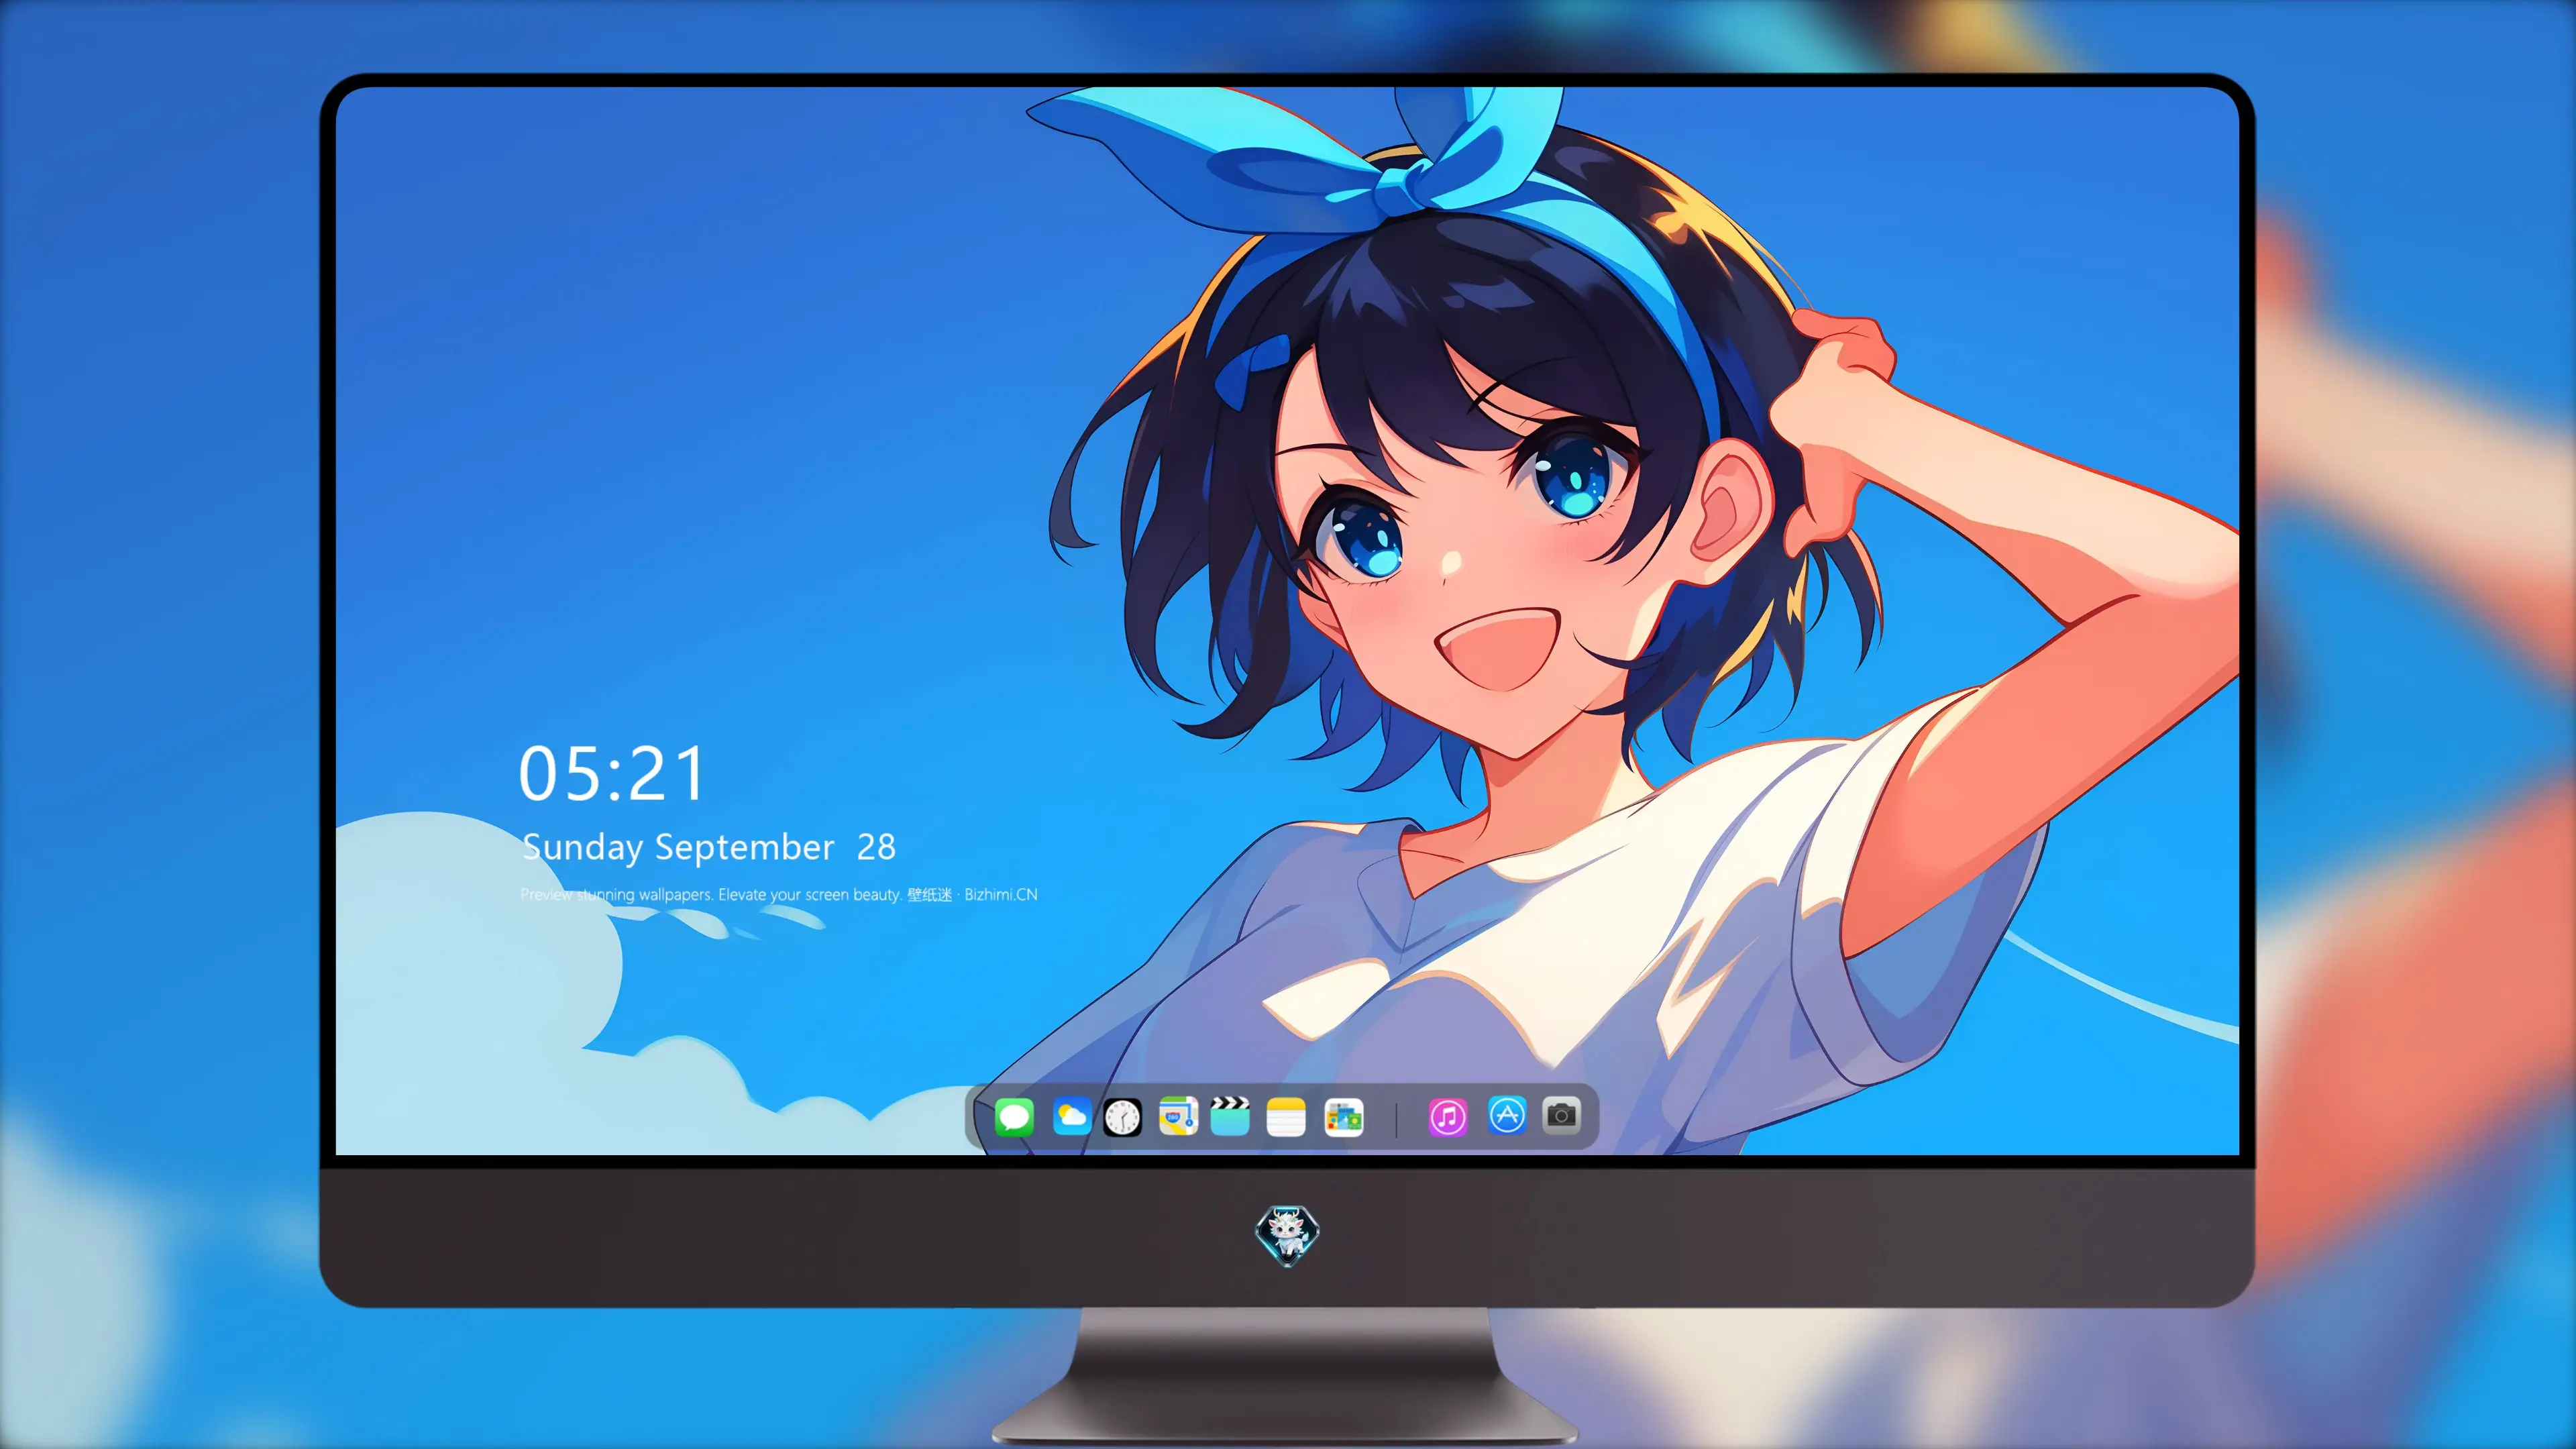This screenshot has height=1449, width=2576.
Task: Open the Videos clapperboard icon
Action: 1230,1116
